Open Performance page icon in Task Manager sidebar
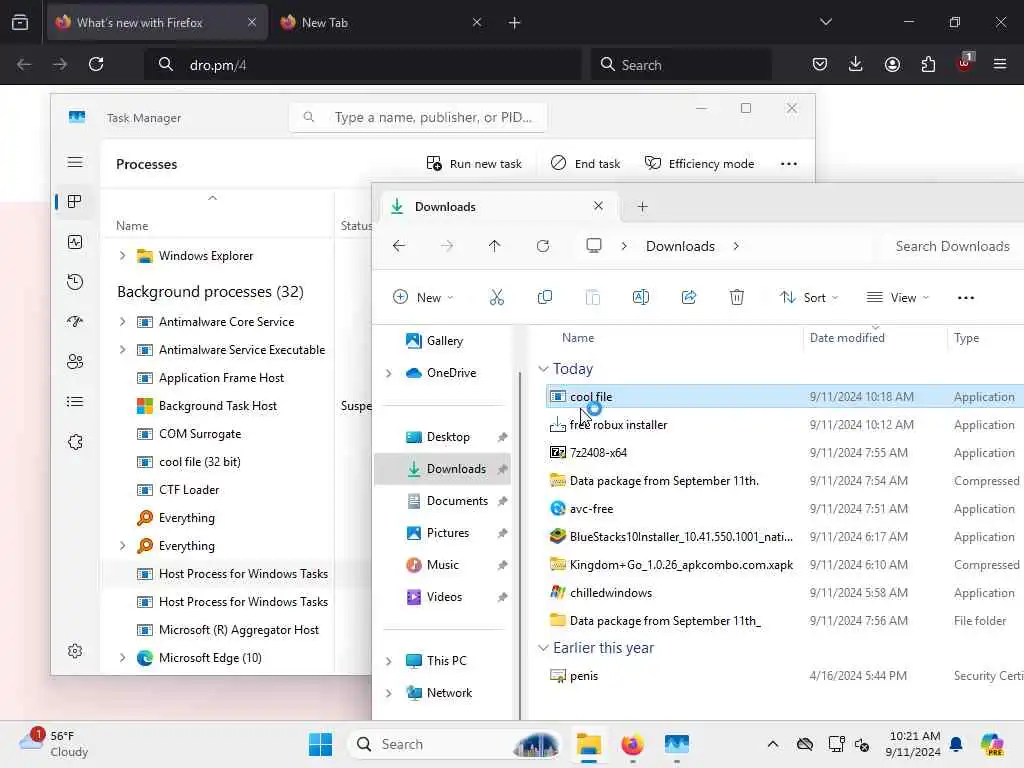Image resolution: width=1024 pixels, height=768 pixels. 75,242
